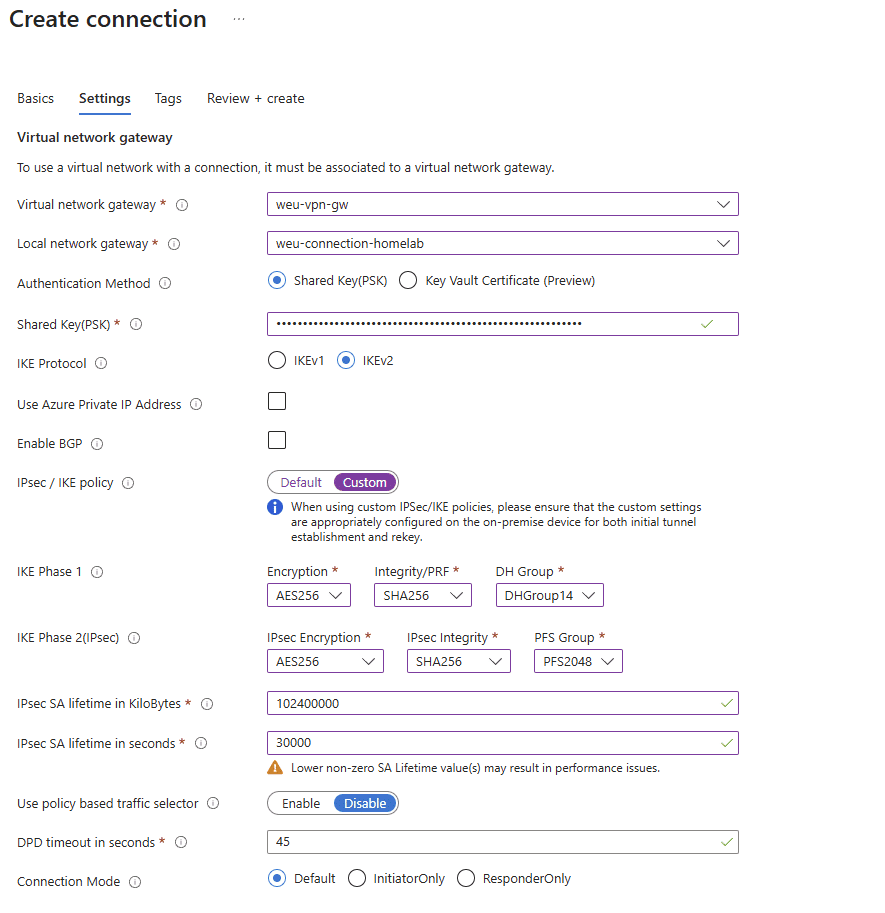Click the help icon next to IKE Phase 1
The width and height of the screenshot is (885, 913).
[96, 572]
